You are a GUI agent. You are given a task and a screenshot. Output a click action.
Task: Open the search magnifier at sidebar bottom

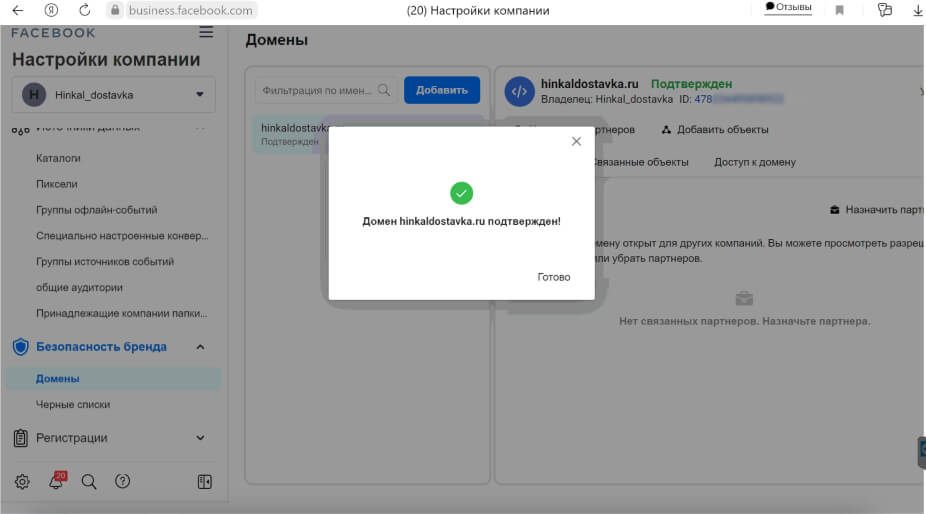pyautogui.click(x=89, y=482)
